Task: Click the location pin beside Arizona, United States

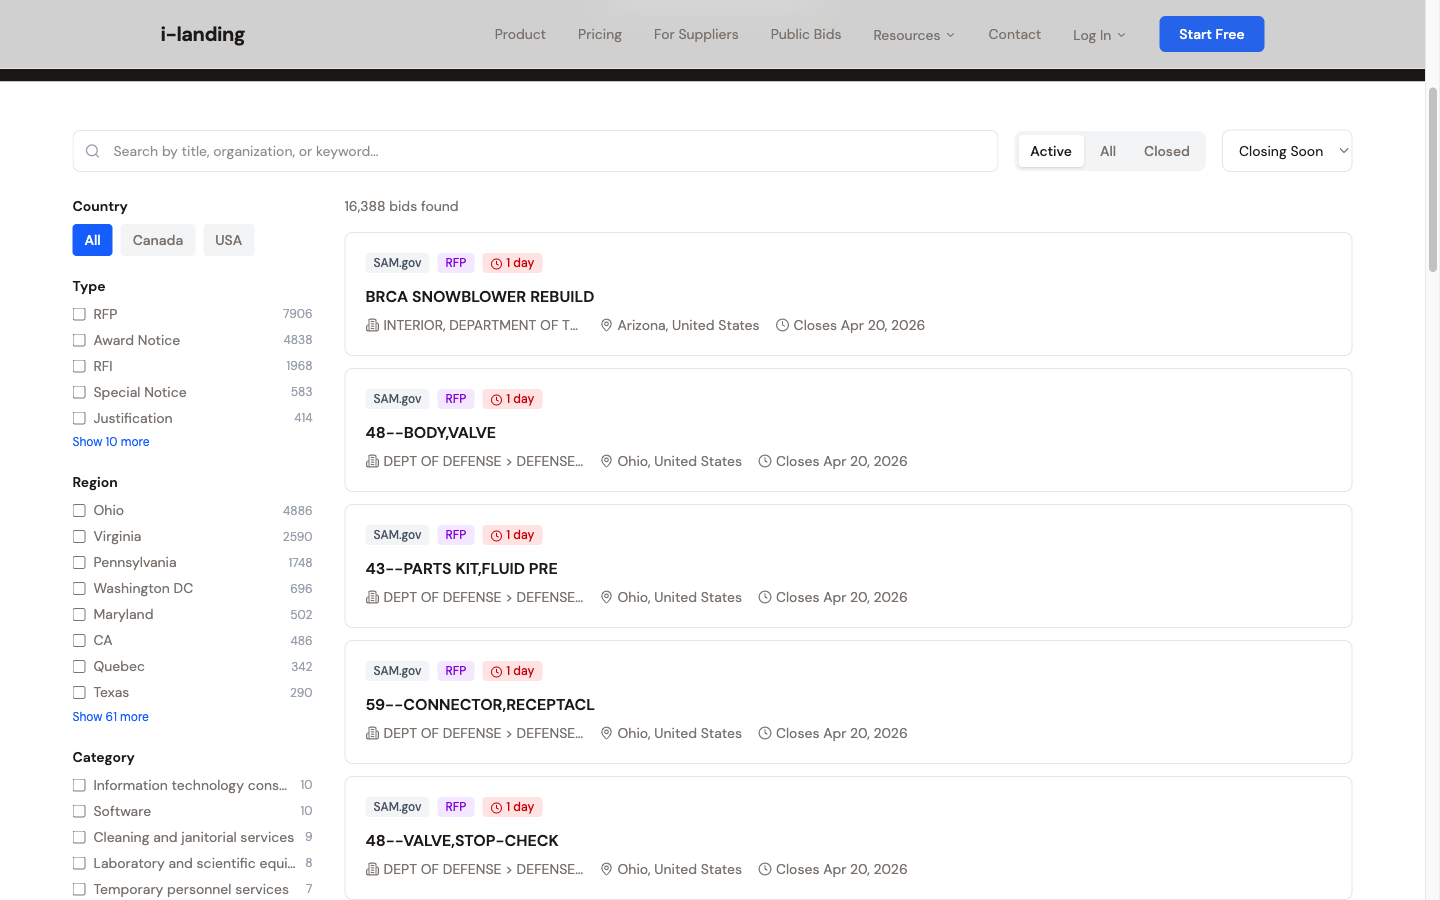Action: pyautogui.click(x=606, y=325)
